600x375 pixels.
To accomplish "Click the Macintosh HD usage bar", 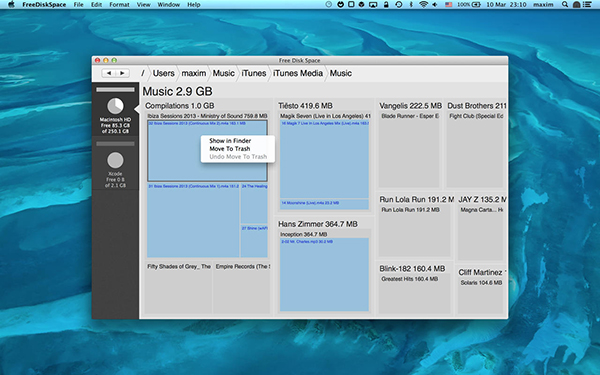I will [115, 90].
